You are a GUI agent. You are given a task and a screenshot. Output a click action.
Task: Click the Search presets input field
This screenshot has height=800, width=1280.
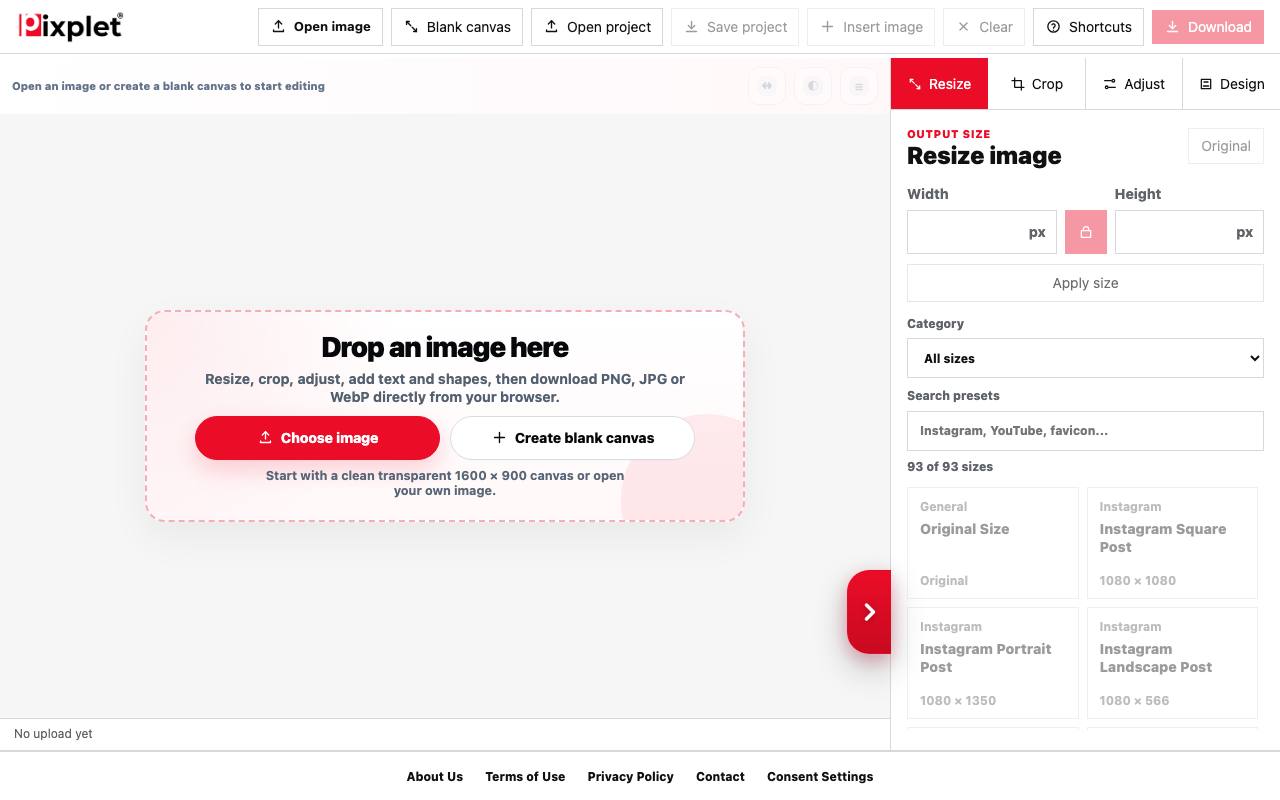1085,431
